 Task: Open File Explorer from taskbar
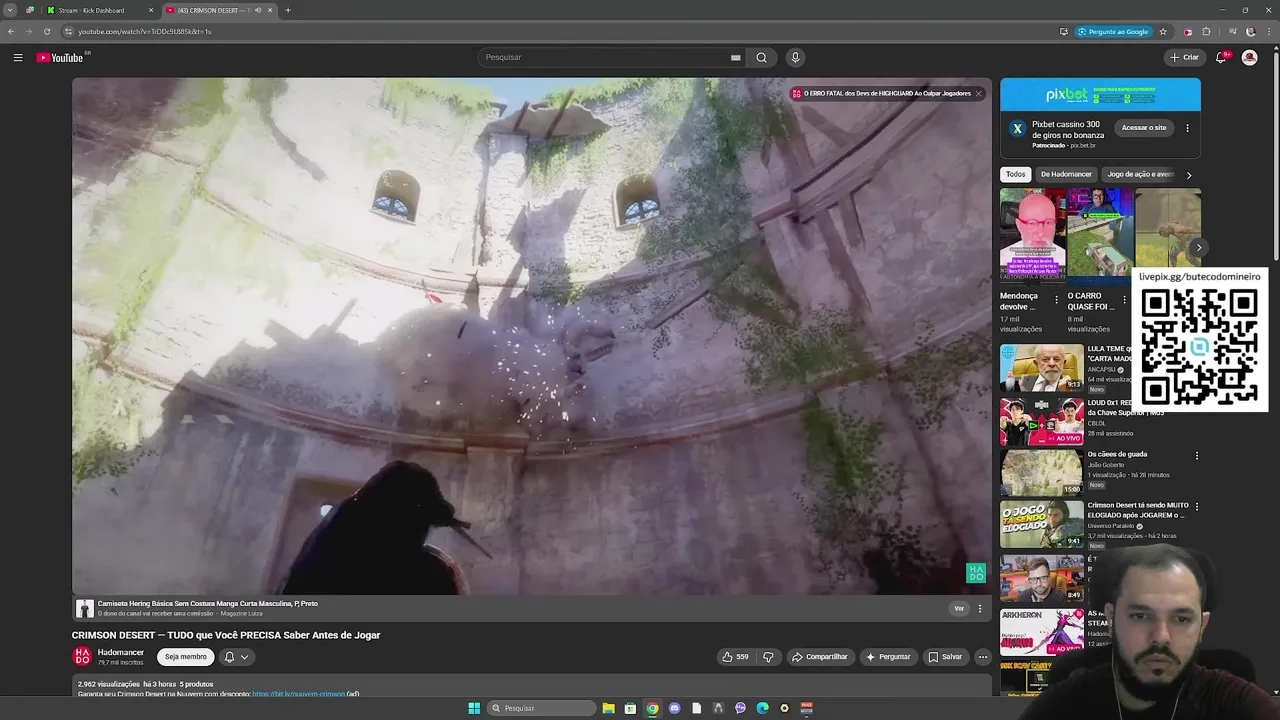tap(608, 708)
